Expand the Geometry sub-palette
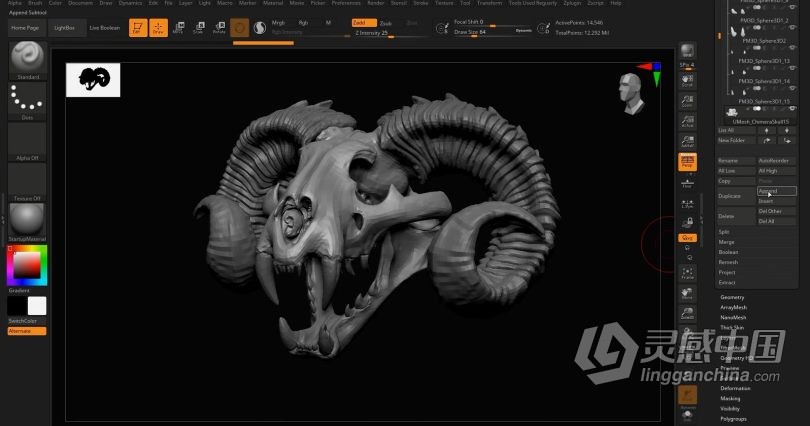This screenshot has height=426, width=810. (x=733, y=297)
